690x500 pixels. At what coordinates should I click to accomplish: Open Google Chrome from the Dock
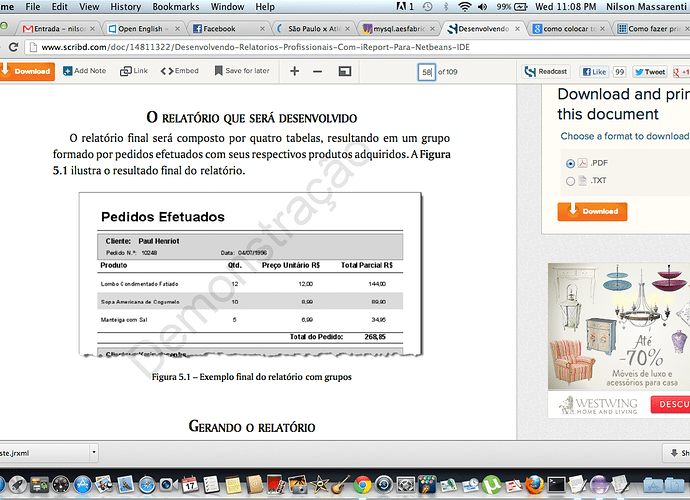362,485
